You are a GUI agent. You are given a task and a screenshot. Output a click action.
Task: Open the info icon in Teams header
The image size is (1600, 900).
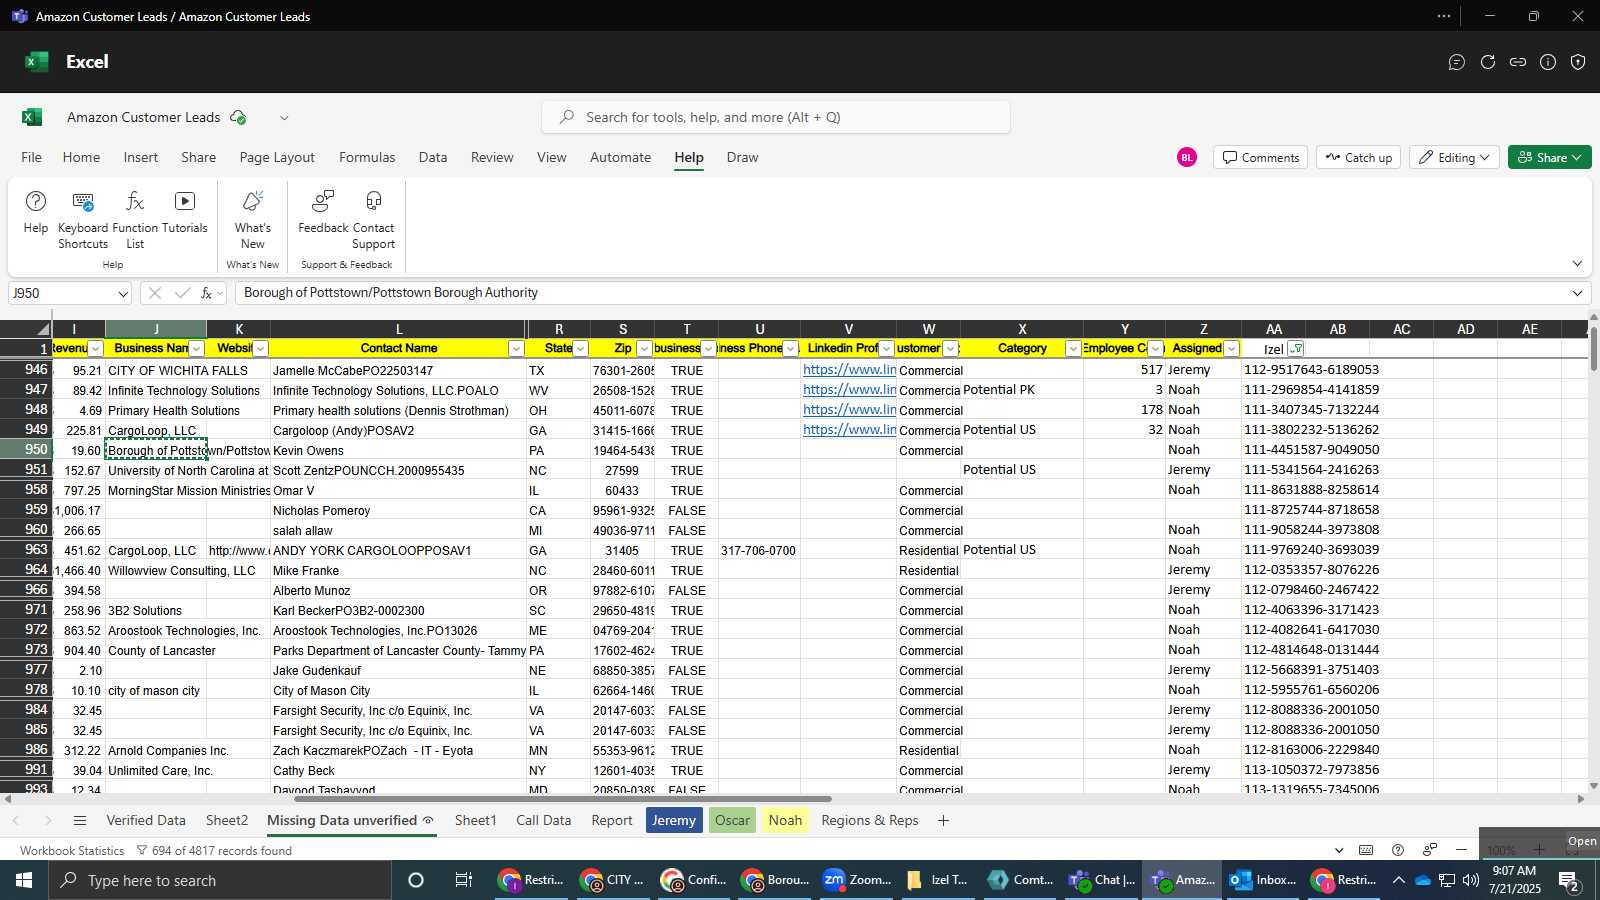point(1548,62)
